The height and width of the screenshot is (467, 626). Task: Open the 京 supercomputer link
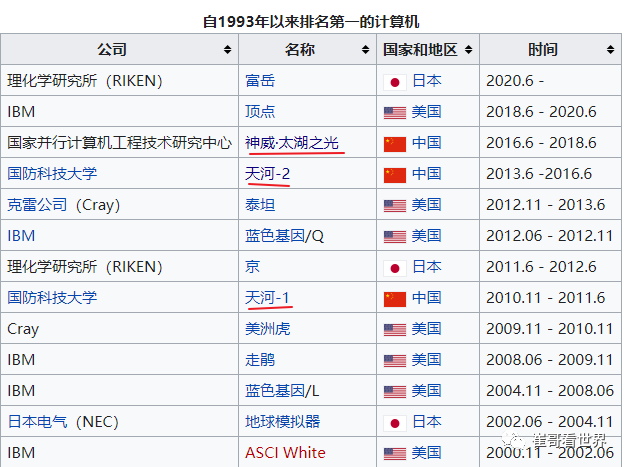tap(252, 267)
